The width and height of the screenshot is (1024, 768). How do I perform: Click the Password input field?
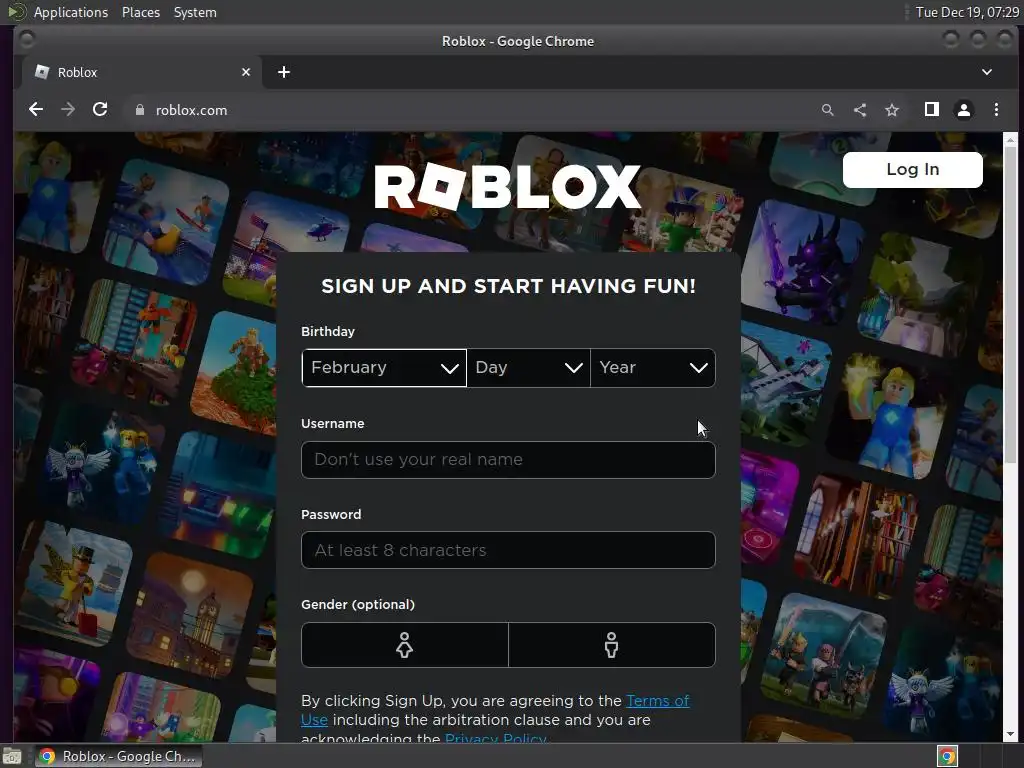pos(508,550)
